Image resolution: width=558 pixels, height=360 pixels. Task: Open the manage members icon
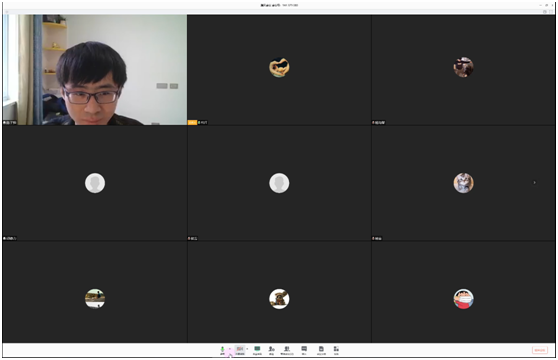pyautogui.click(x=287, y=350)
